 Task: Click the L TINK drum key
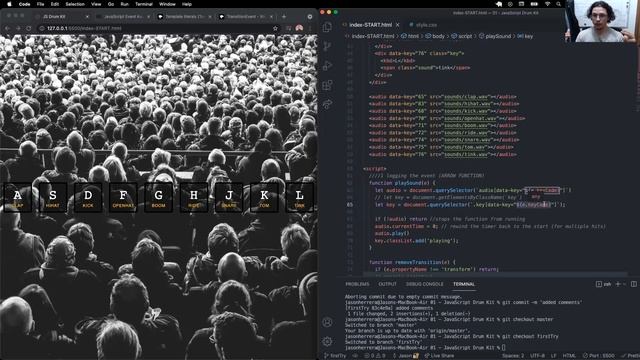(x=300, y=198)
